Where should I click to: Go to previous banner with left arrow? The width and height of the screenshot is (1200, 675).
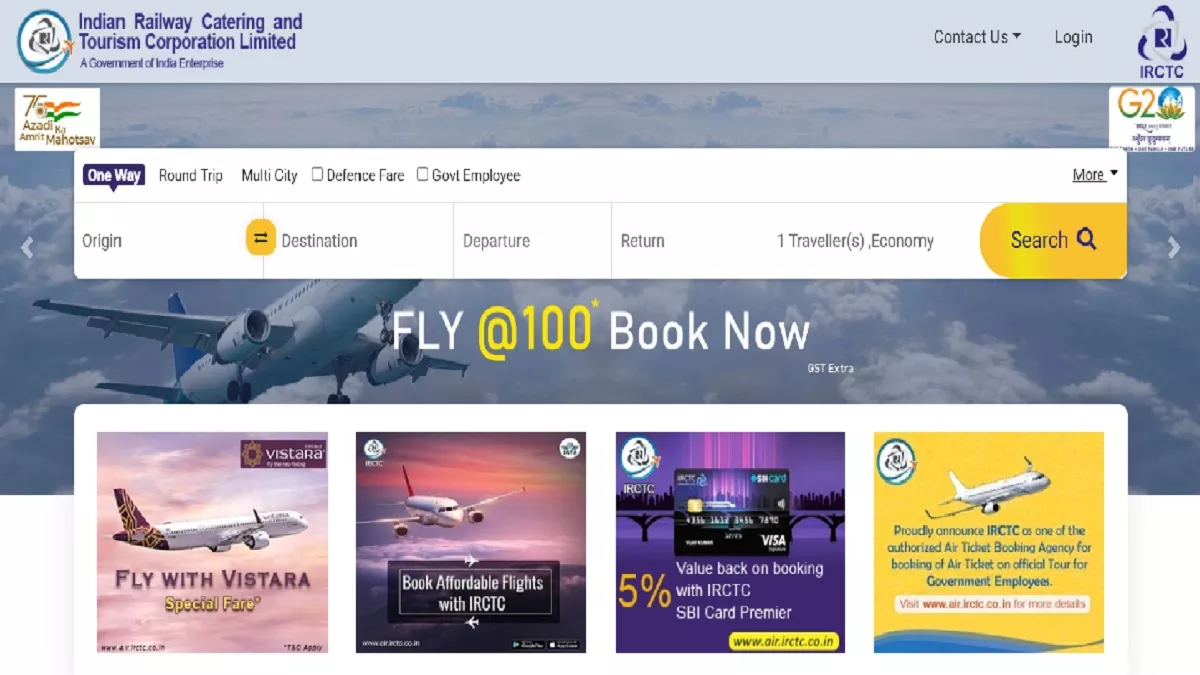(x=27, y=248)
